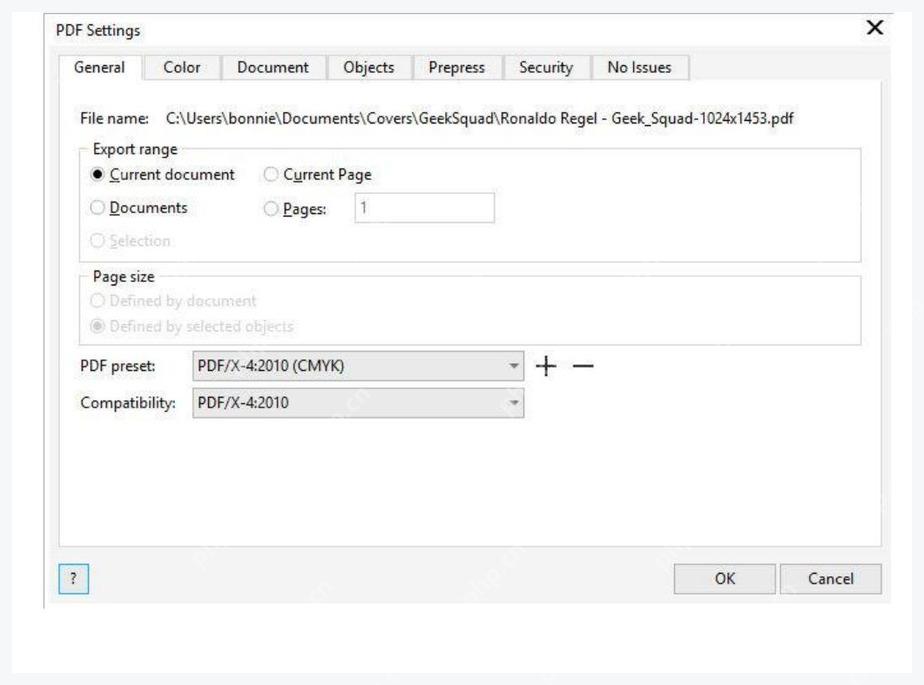The image size is (924, 685).
Task: Click the Compatibility label
Action: tap(128, 403)
